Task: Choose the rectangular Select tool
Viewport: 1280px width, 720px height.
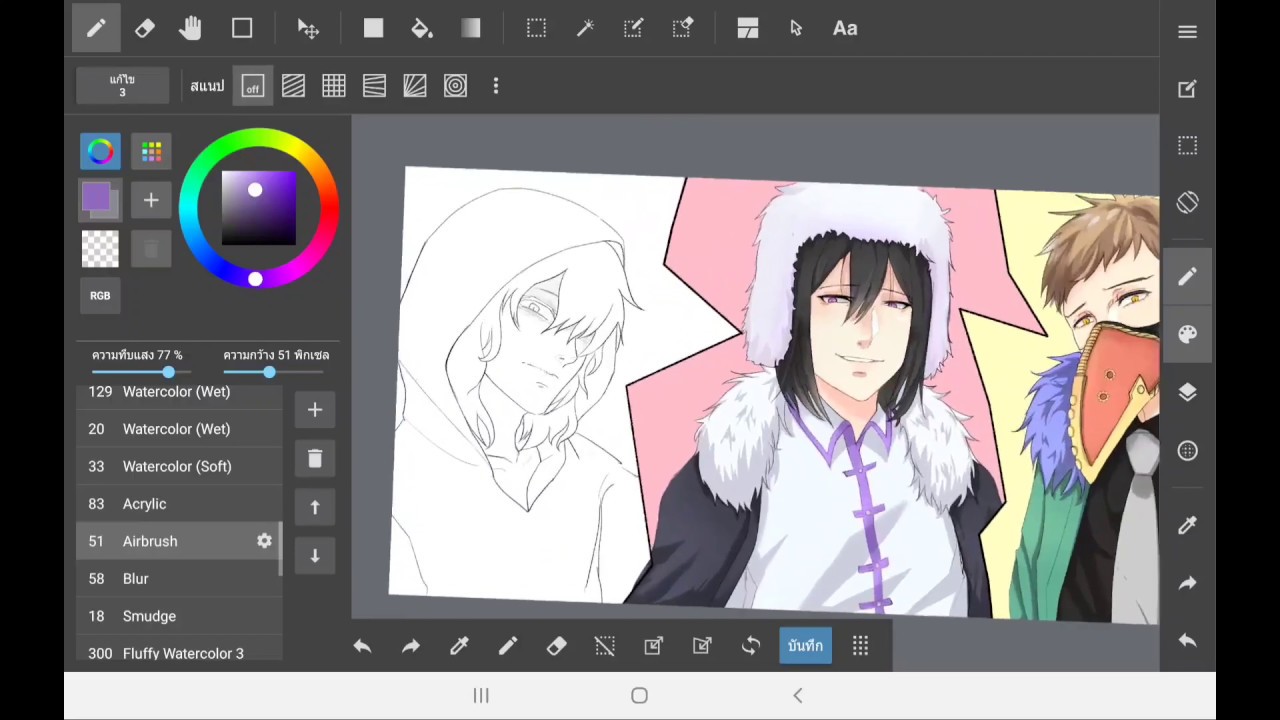Action: 536,28
